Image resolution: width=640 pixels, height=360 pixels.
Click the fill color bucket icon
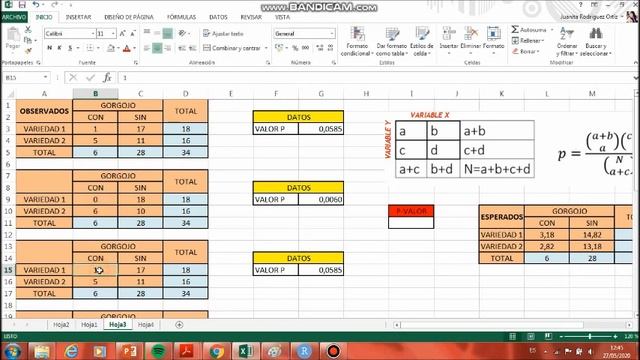111,48
